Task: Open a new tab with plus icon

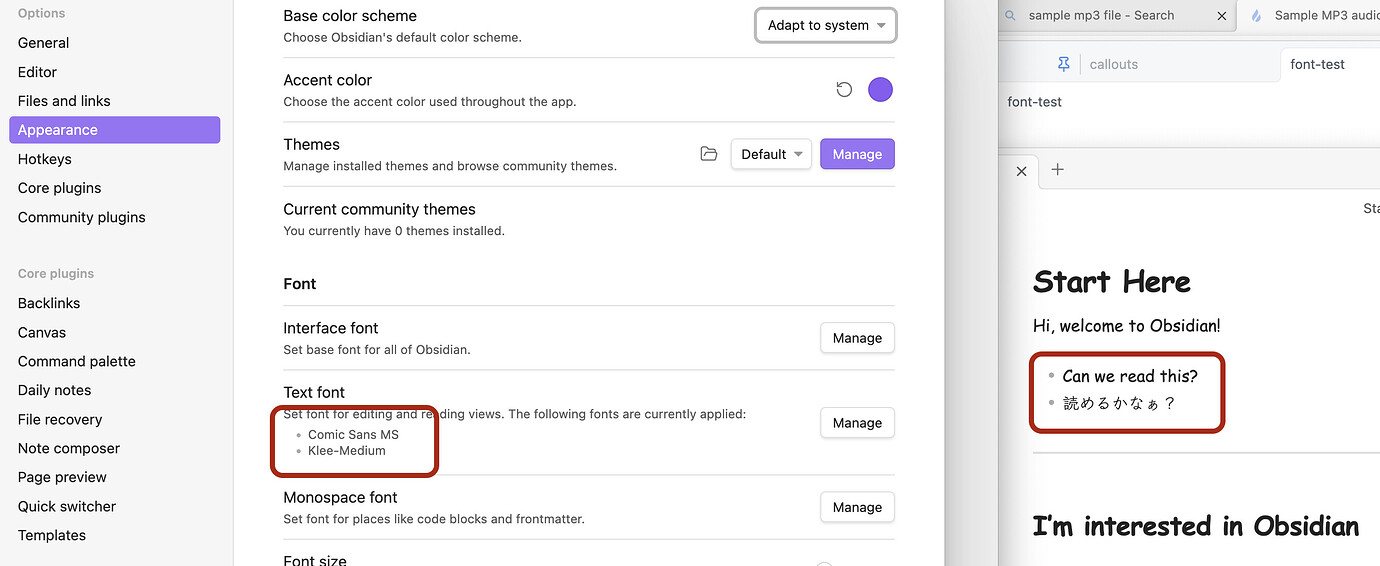Action: tap(1057, 170)
